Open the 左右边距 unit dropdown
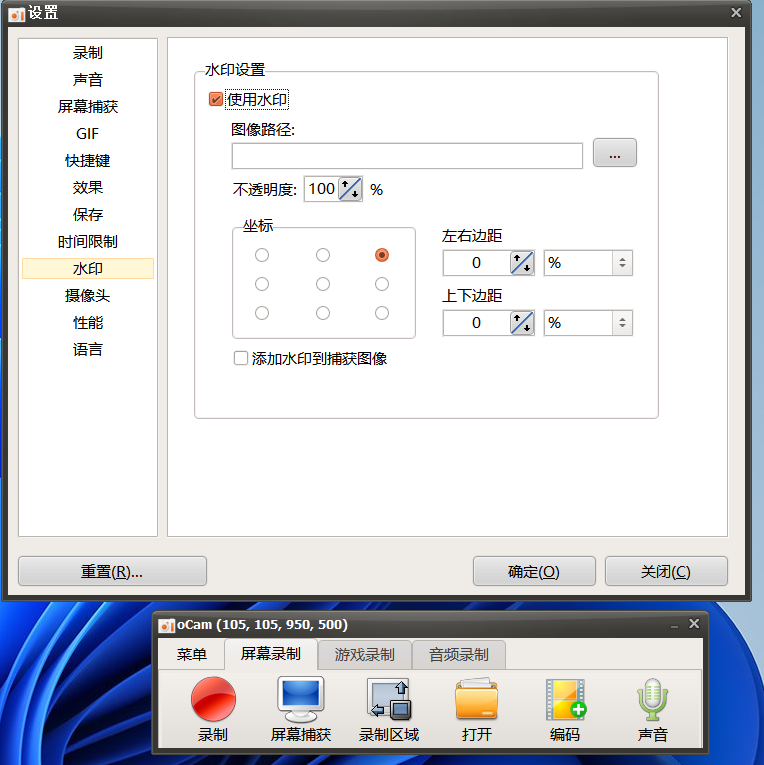Viewport: 764px width, 765px height. (x=588, y=263)
